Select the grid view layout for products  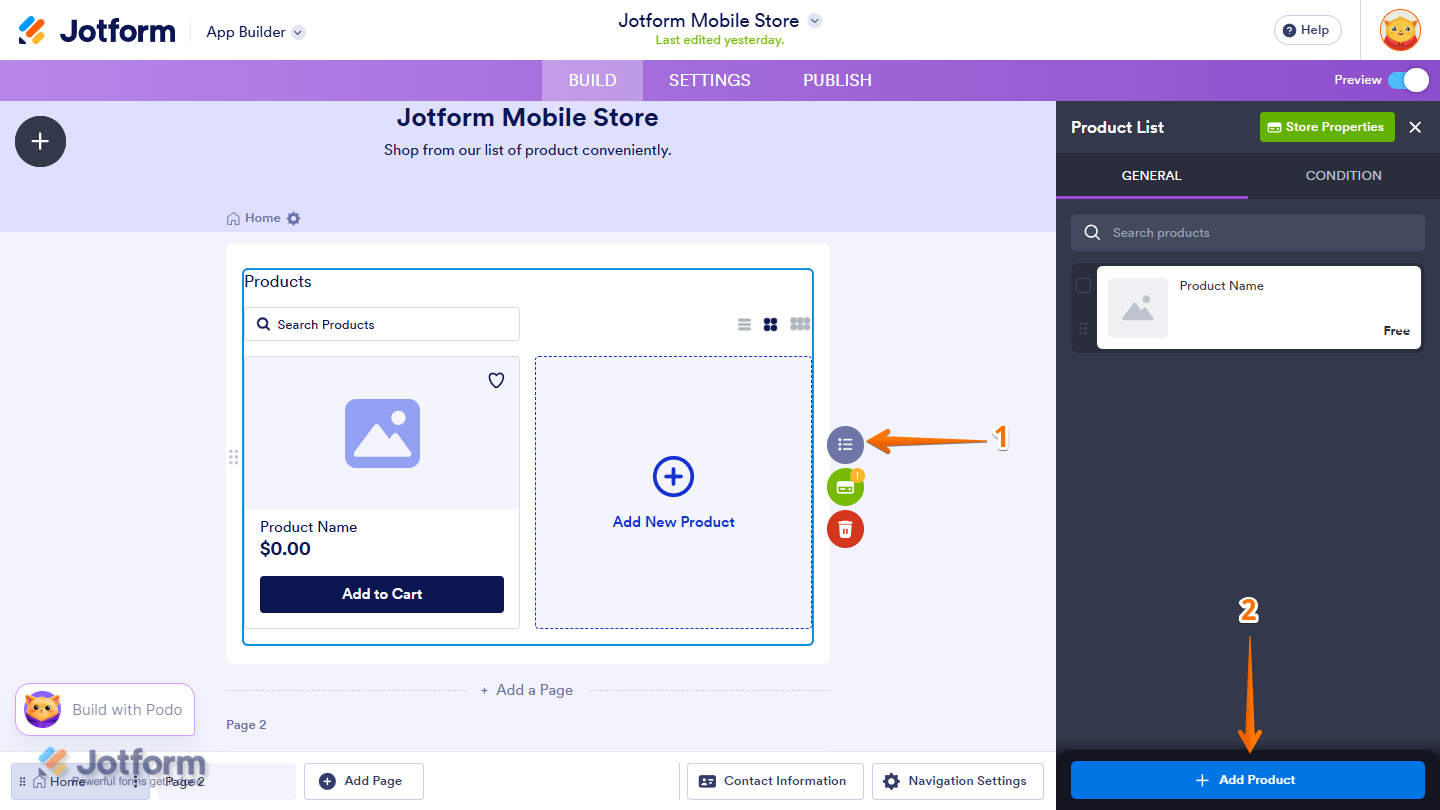(x=770, y=323)
